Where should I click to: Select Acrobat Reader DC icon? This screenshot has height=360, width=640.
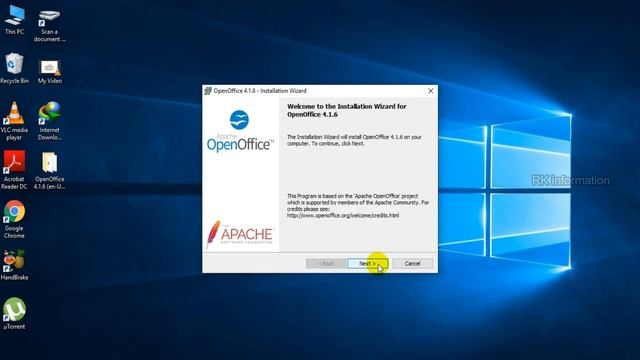pos(14,170)
